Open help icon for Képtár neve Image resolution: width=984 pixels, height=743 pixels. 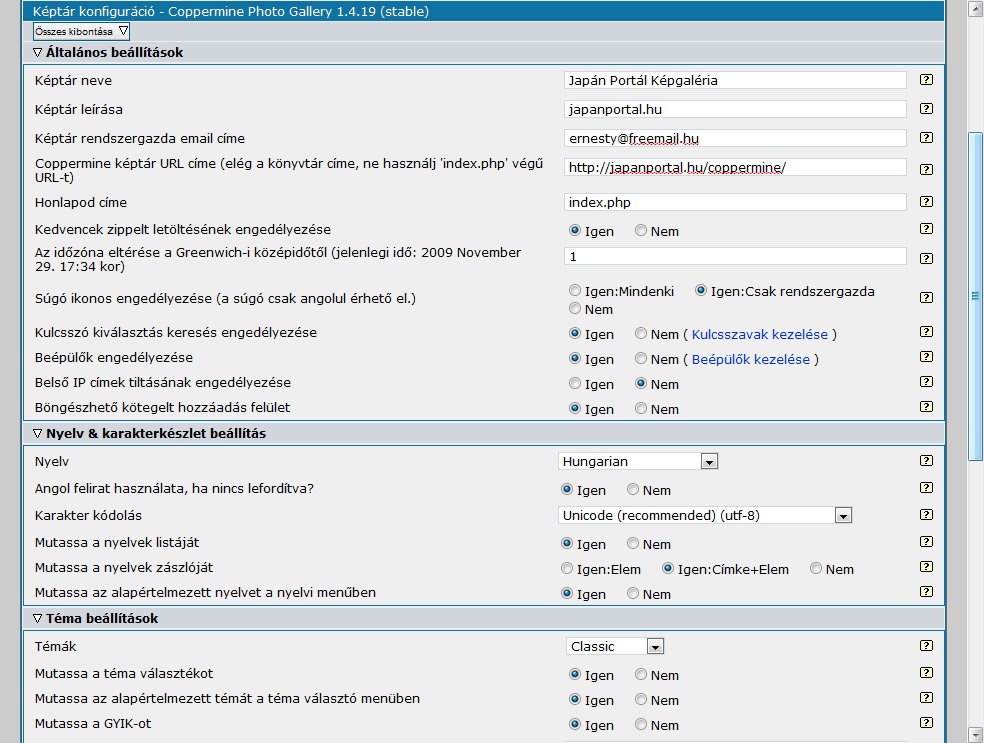(x=926, y=80)
